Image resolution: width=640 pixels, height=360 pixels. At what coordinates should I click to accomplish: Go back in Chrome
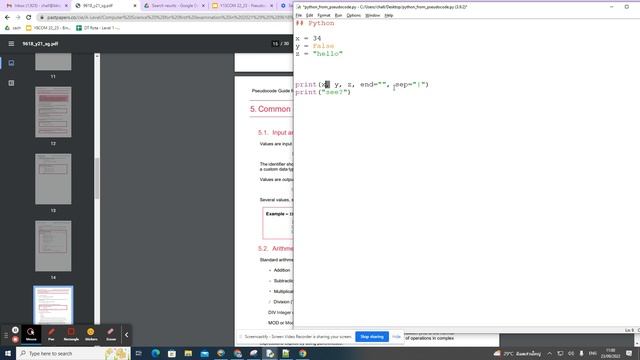pyautogui.click(x=7, y=18)
